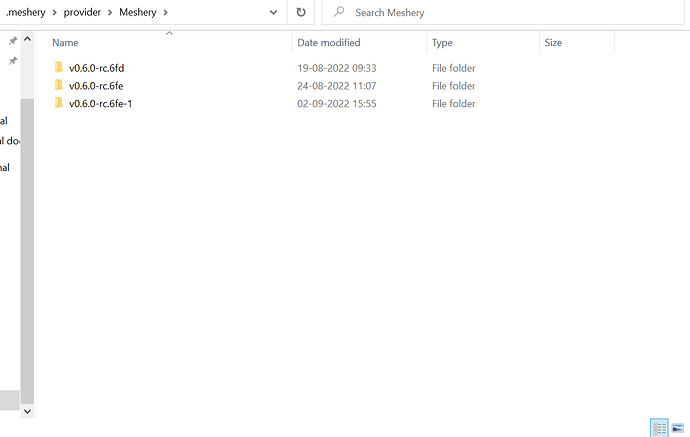Sort by the Name column header

pyautogui.click(x=65, y=43)
